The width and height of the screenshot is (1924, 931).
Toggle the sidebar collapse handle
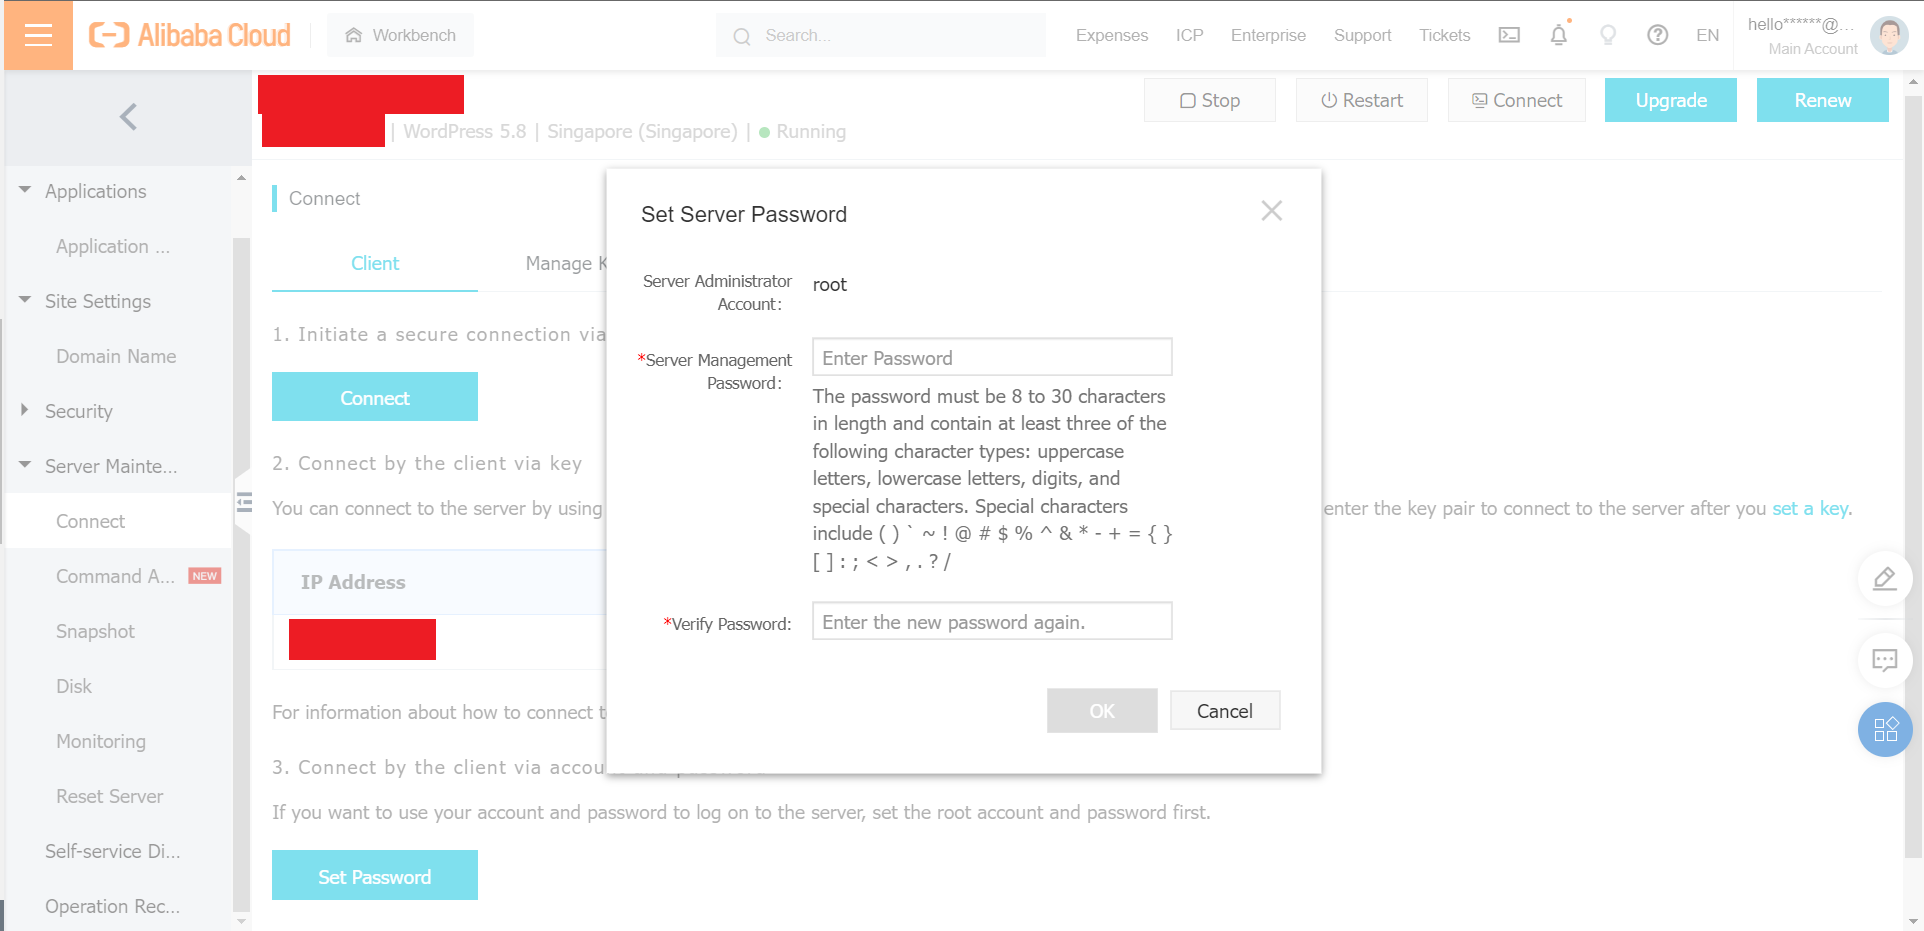pos(243,501)
